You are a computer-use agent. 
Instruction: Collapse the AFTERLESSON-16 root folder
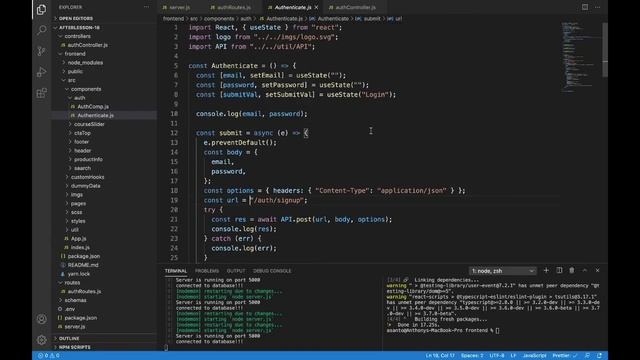point(79,27)
